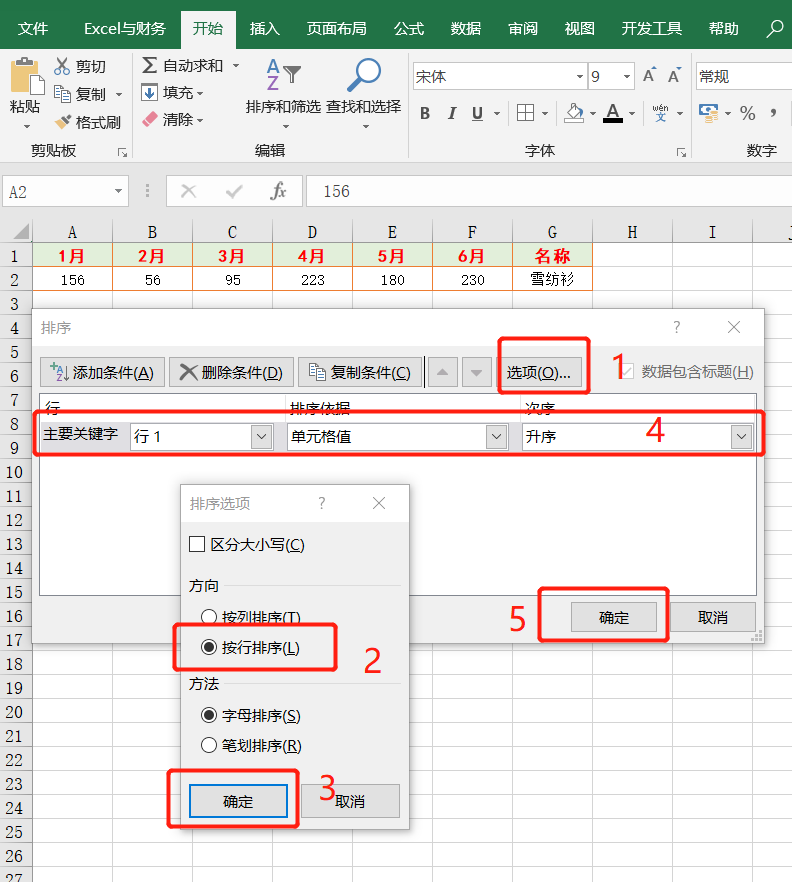Expand the primary key 行 1 dropdown
Viewport: 792px width, 882px height.
pos(262,436)
